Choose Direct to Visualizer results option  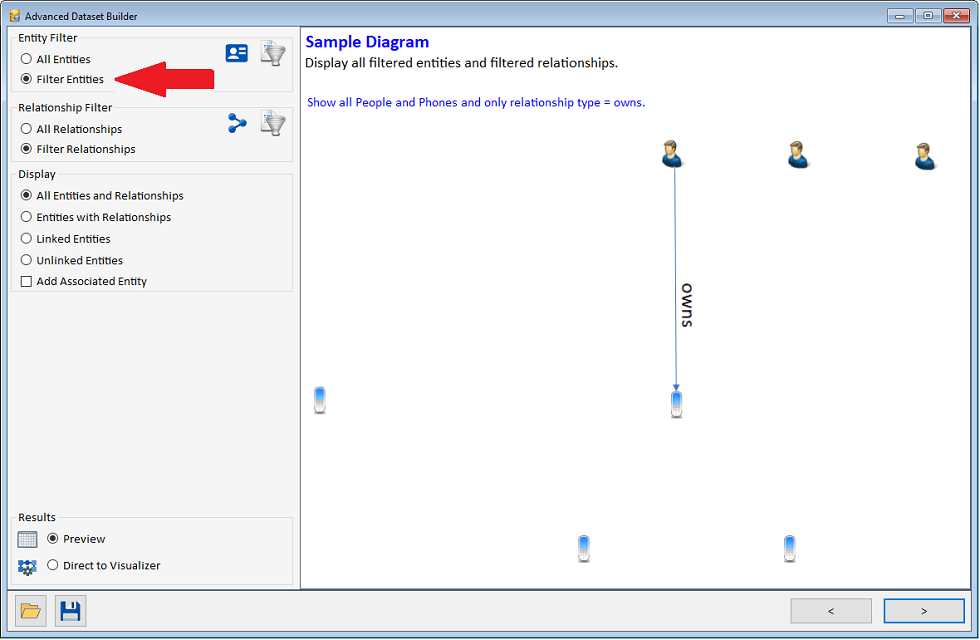53,566
